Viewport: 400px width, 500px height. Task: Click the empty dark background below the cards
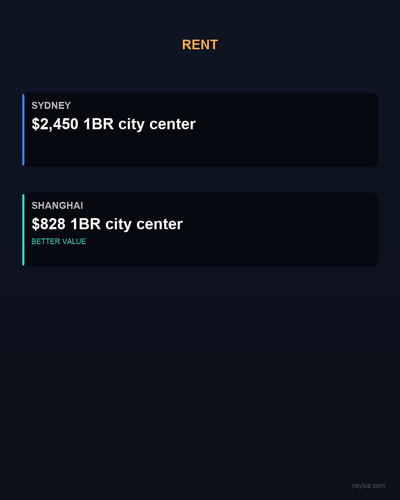tap(200, 367)
